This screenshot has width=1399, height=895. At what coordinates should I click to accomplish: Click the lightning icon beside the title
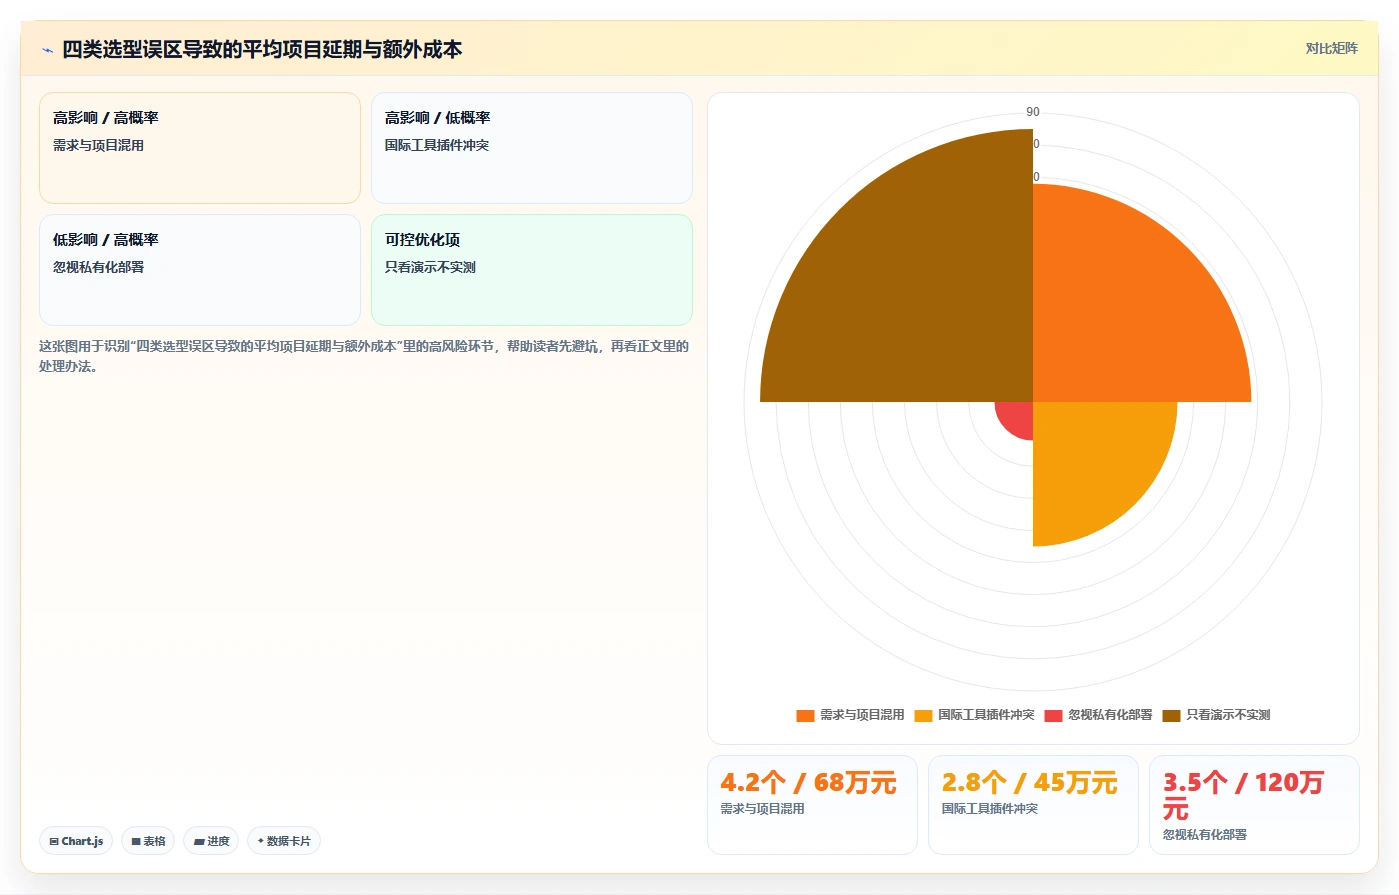[47, 50]
